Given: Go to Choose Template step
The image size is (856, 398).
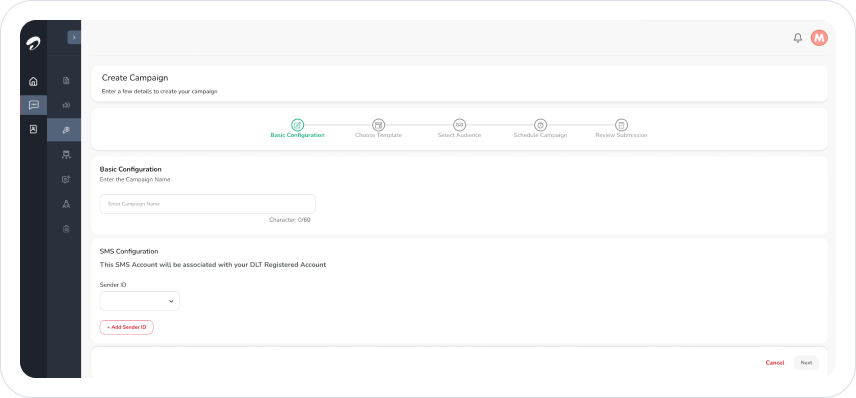Looking at the screenshot, I should click(x=378, y=129).
